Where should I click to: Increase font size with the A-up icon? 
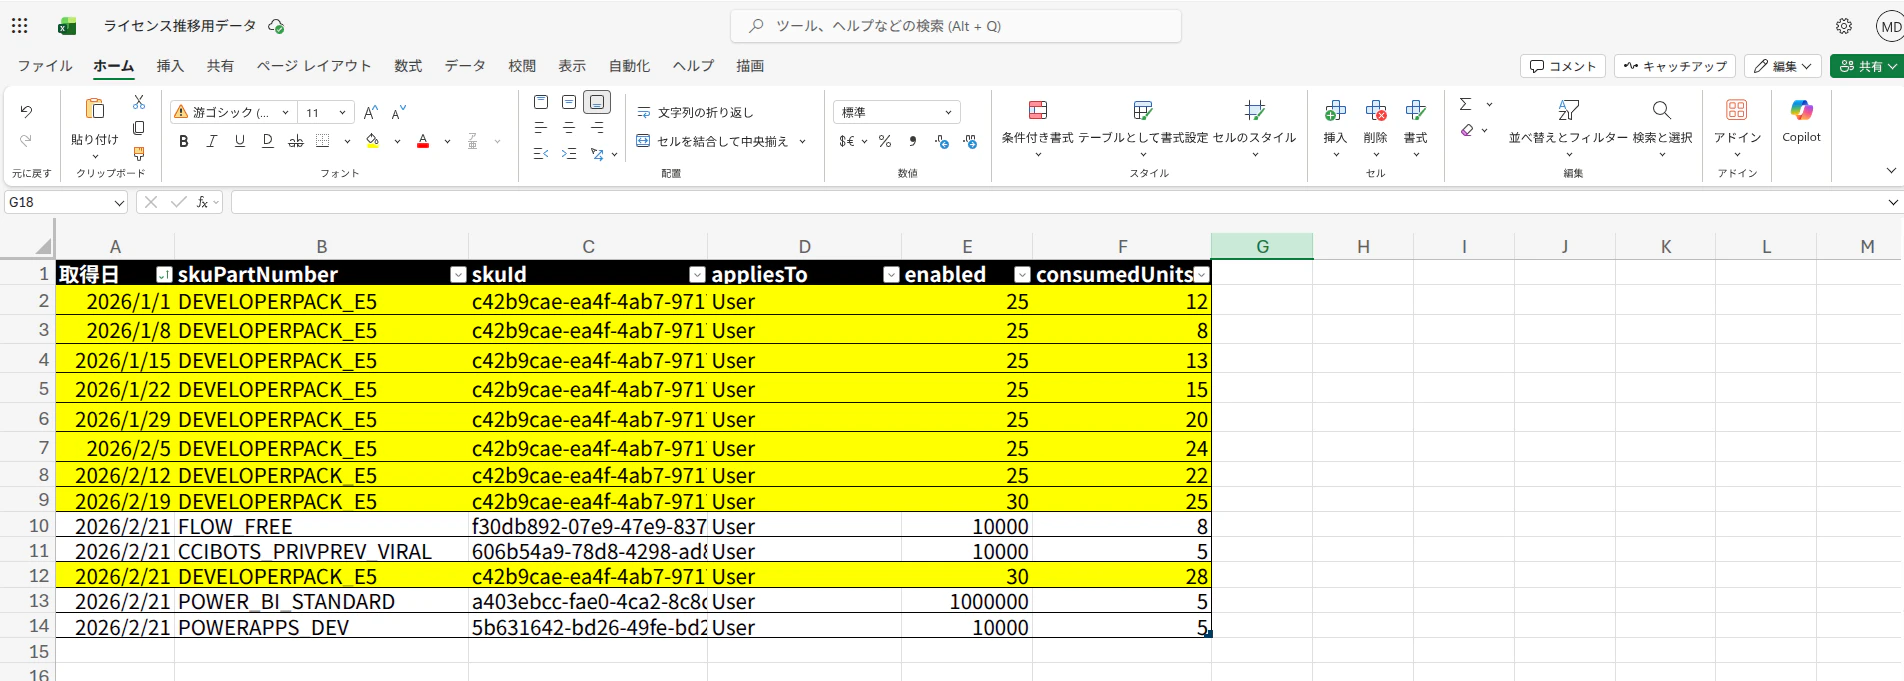(x=371, y=113)
